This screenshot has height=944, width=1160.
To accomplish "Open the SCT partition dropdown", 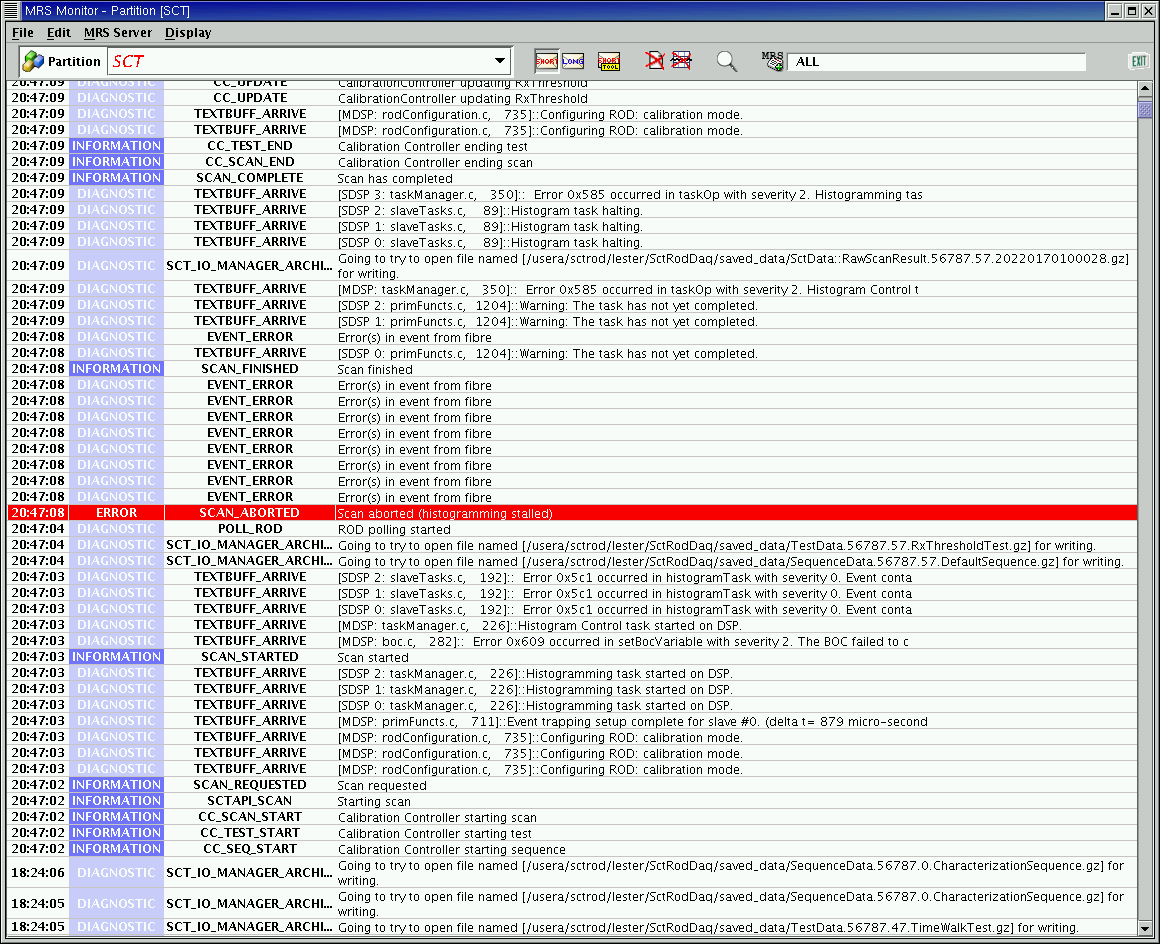I will pyautogui.click(x=500, y=61).
